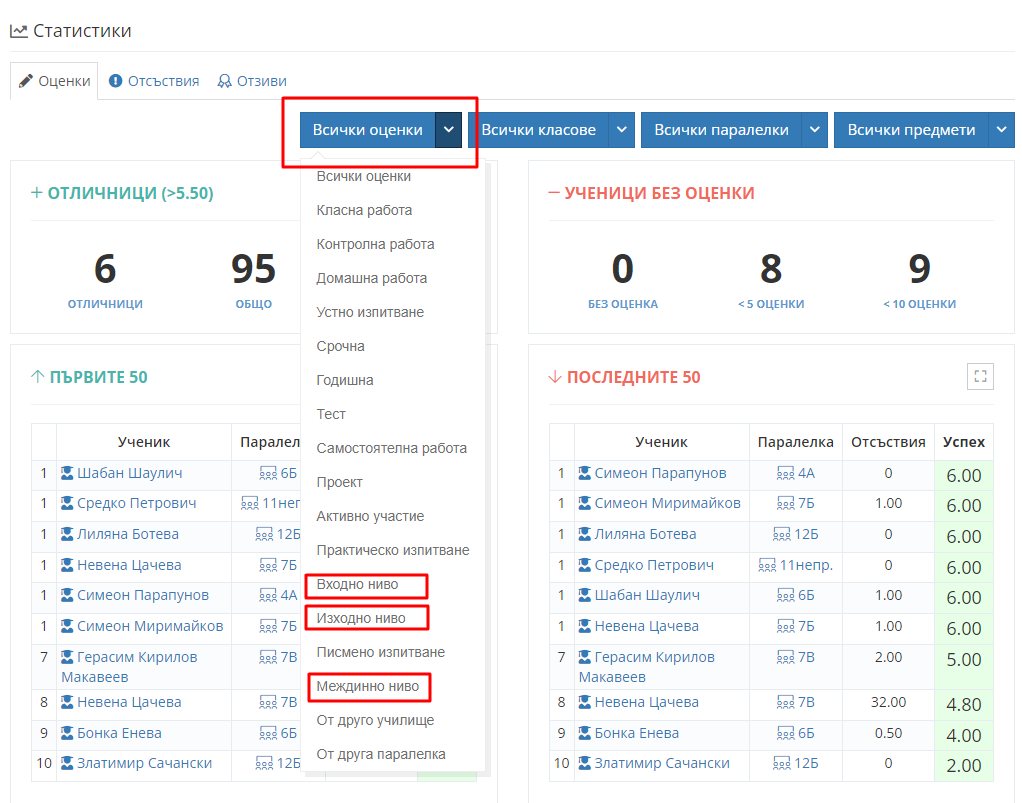Screen dimensions: 1022x803
Task: Click student icon beside Златимир Сачански in right table
Action: (585, 763)
